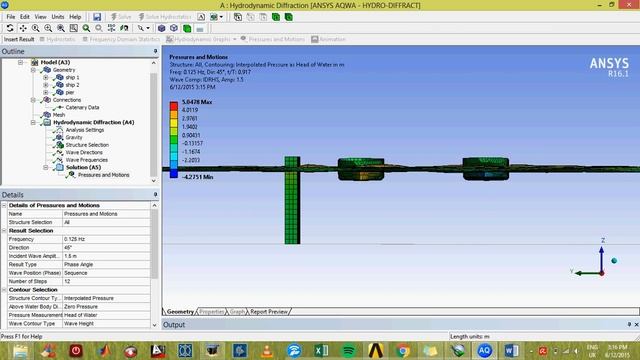Switch to the Report Preview tab

269,311
